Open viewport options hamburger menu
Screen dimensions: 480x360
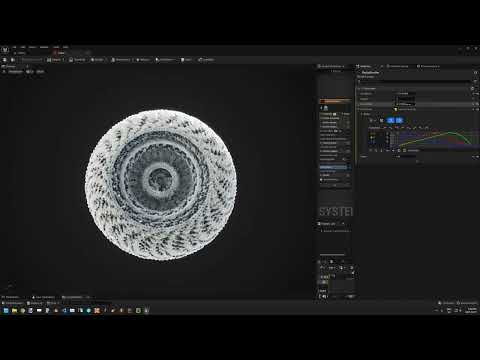pyautogui.click(x=4, y=72)
